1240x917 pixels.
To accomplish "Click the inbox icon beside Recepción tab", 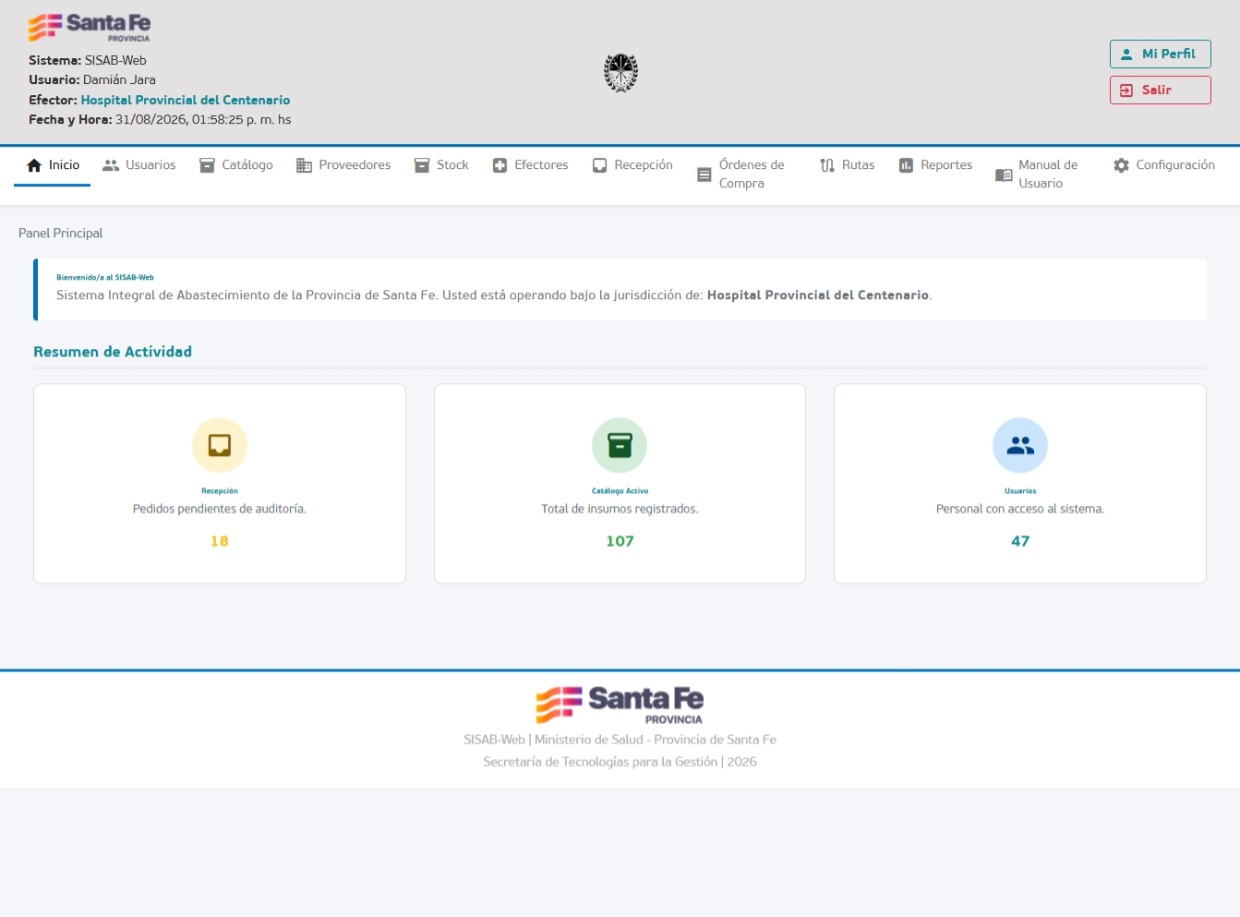I will [600, 166].
